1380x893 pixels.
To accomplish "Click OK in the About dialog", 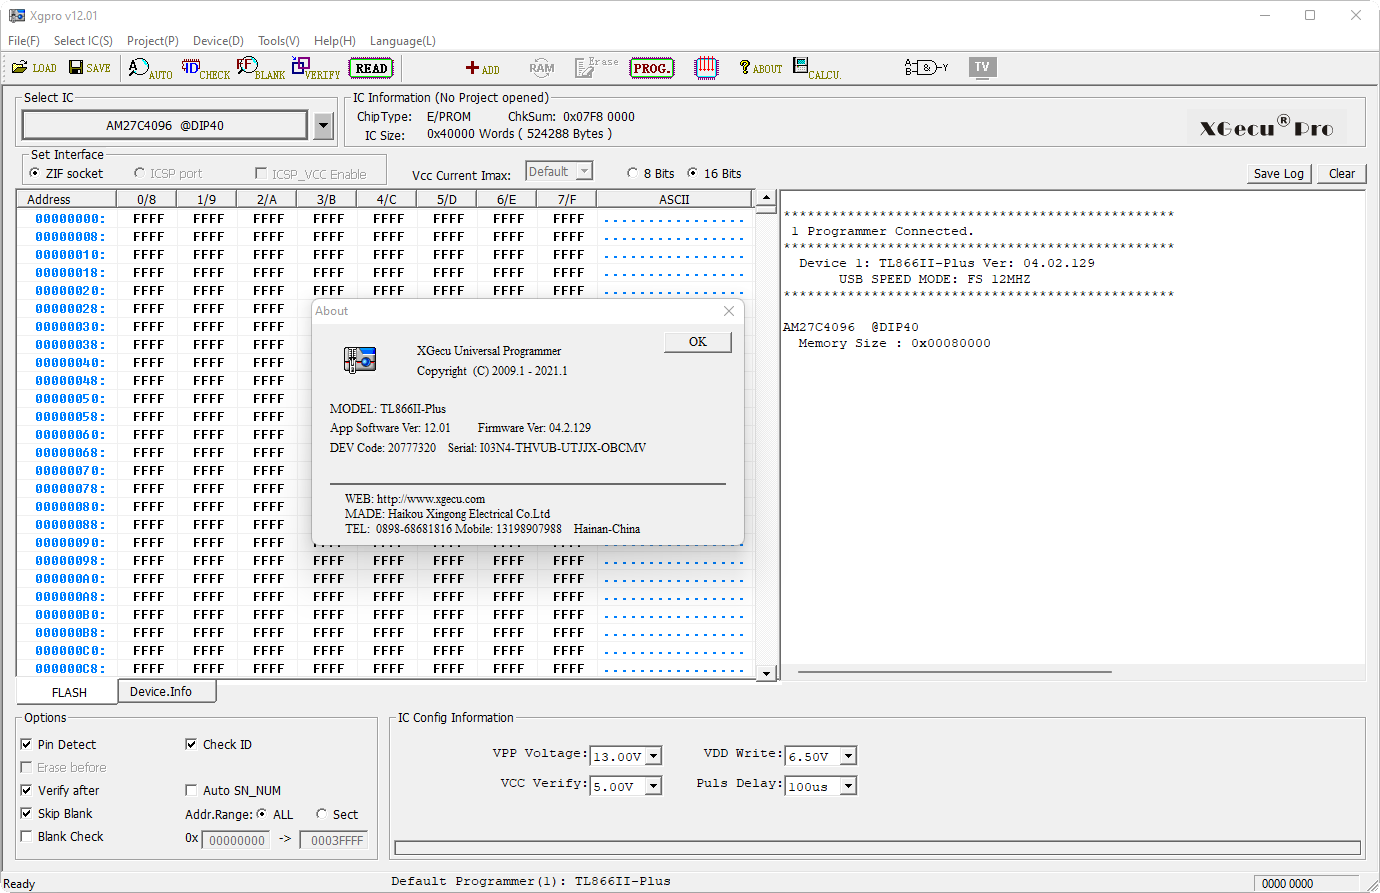I will [698, 342].
